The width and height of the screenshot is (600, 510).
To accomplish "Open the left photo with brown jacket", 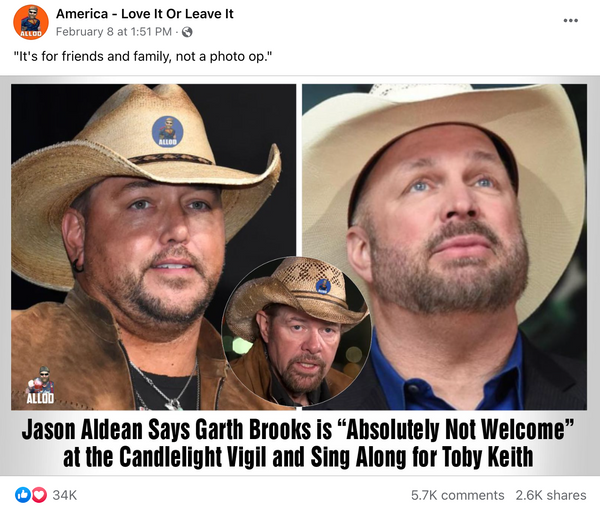I will pyautogui.click(x=153, y=247).
